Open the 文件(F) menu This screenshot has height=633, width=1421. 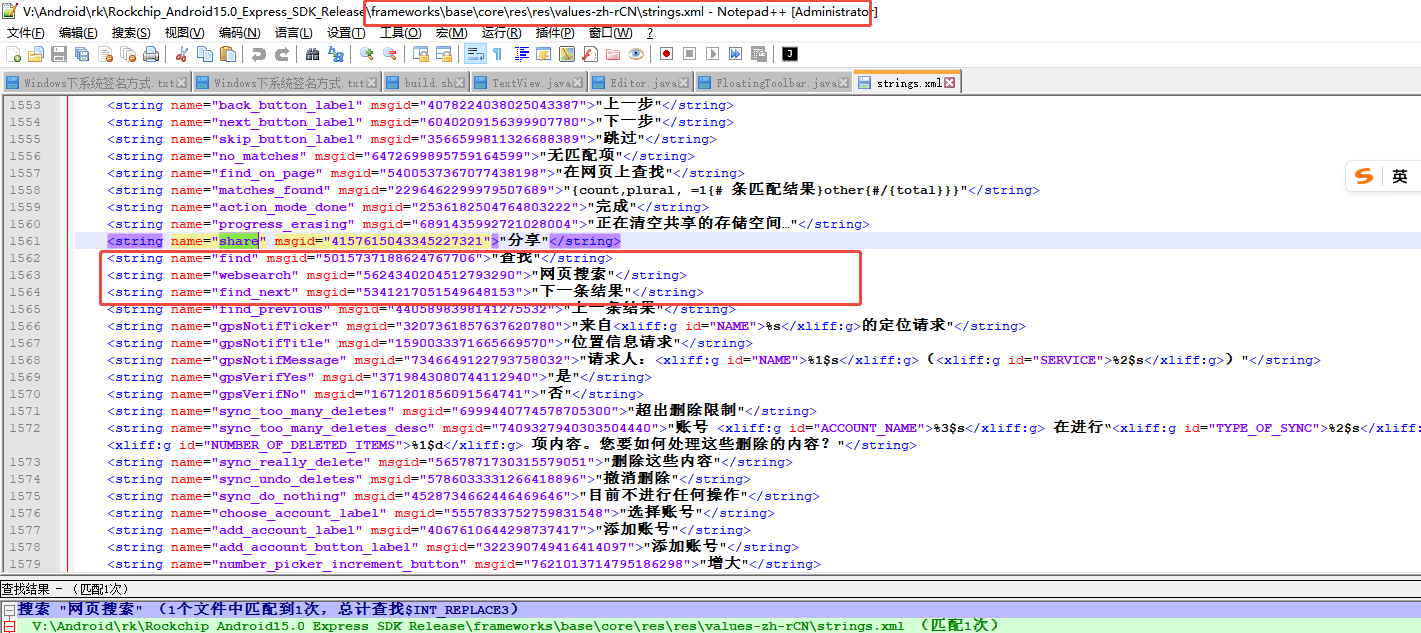coord(26,33)
